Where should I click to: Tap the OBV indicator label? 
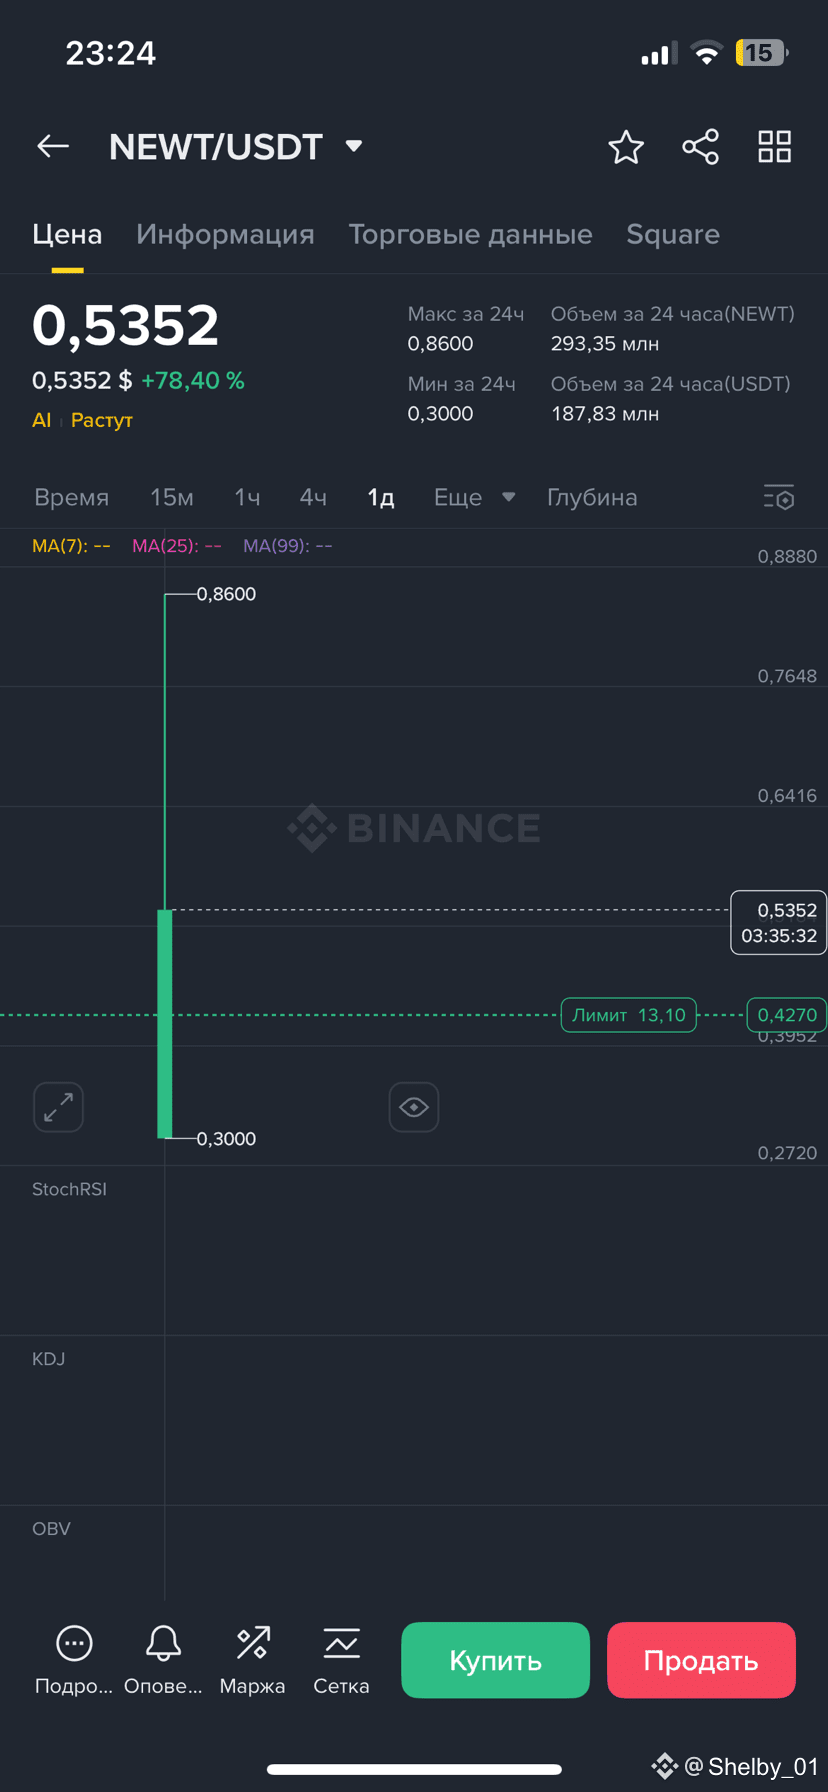point(51,1529)
